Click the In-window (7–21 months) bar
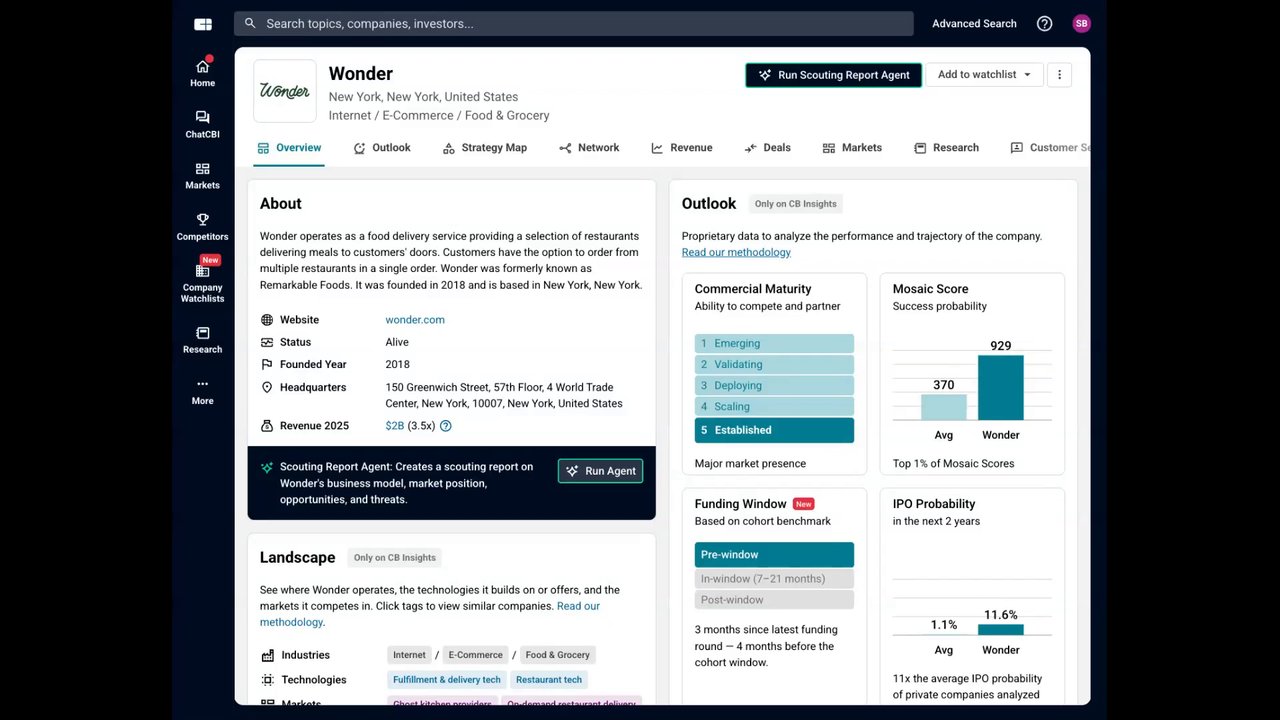1280x720 pixels. (774, 579)
